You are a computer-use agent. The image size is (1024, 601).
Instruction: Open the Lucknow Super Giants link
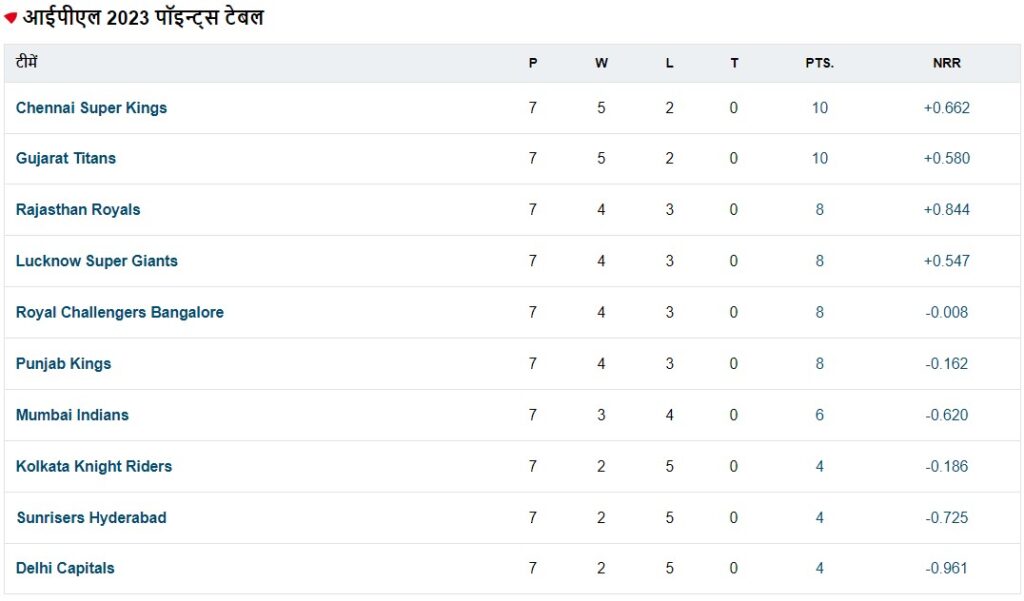97,261
